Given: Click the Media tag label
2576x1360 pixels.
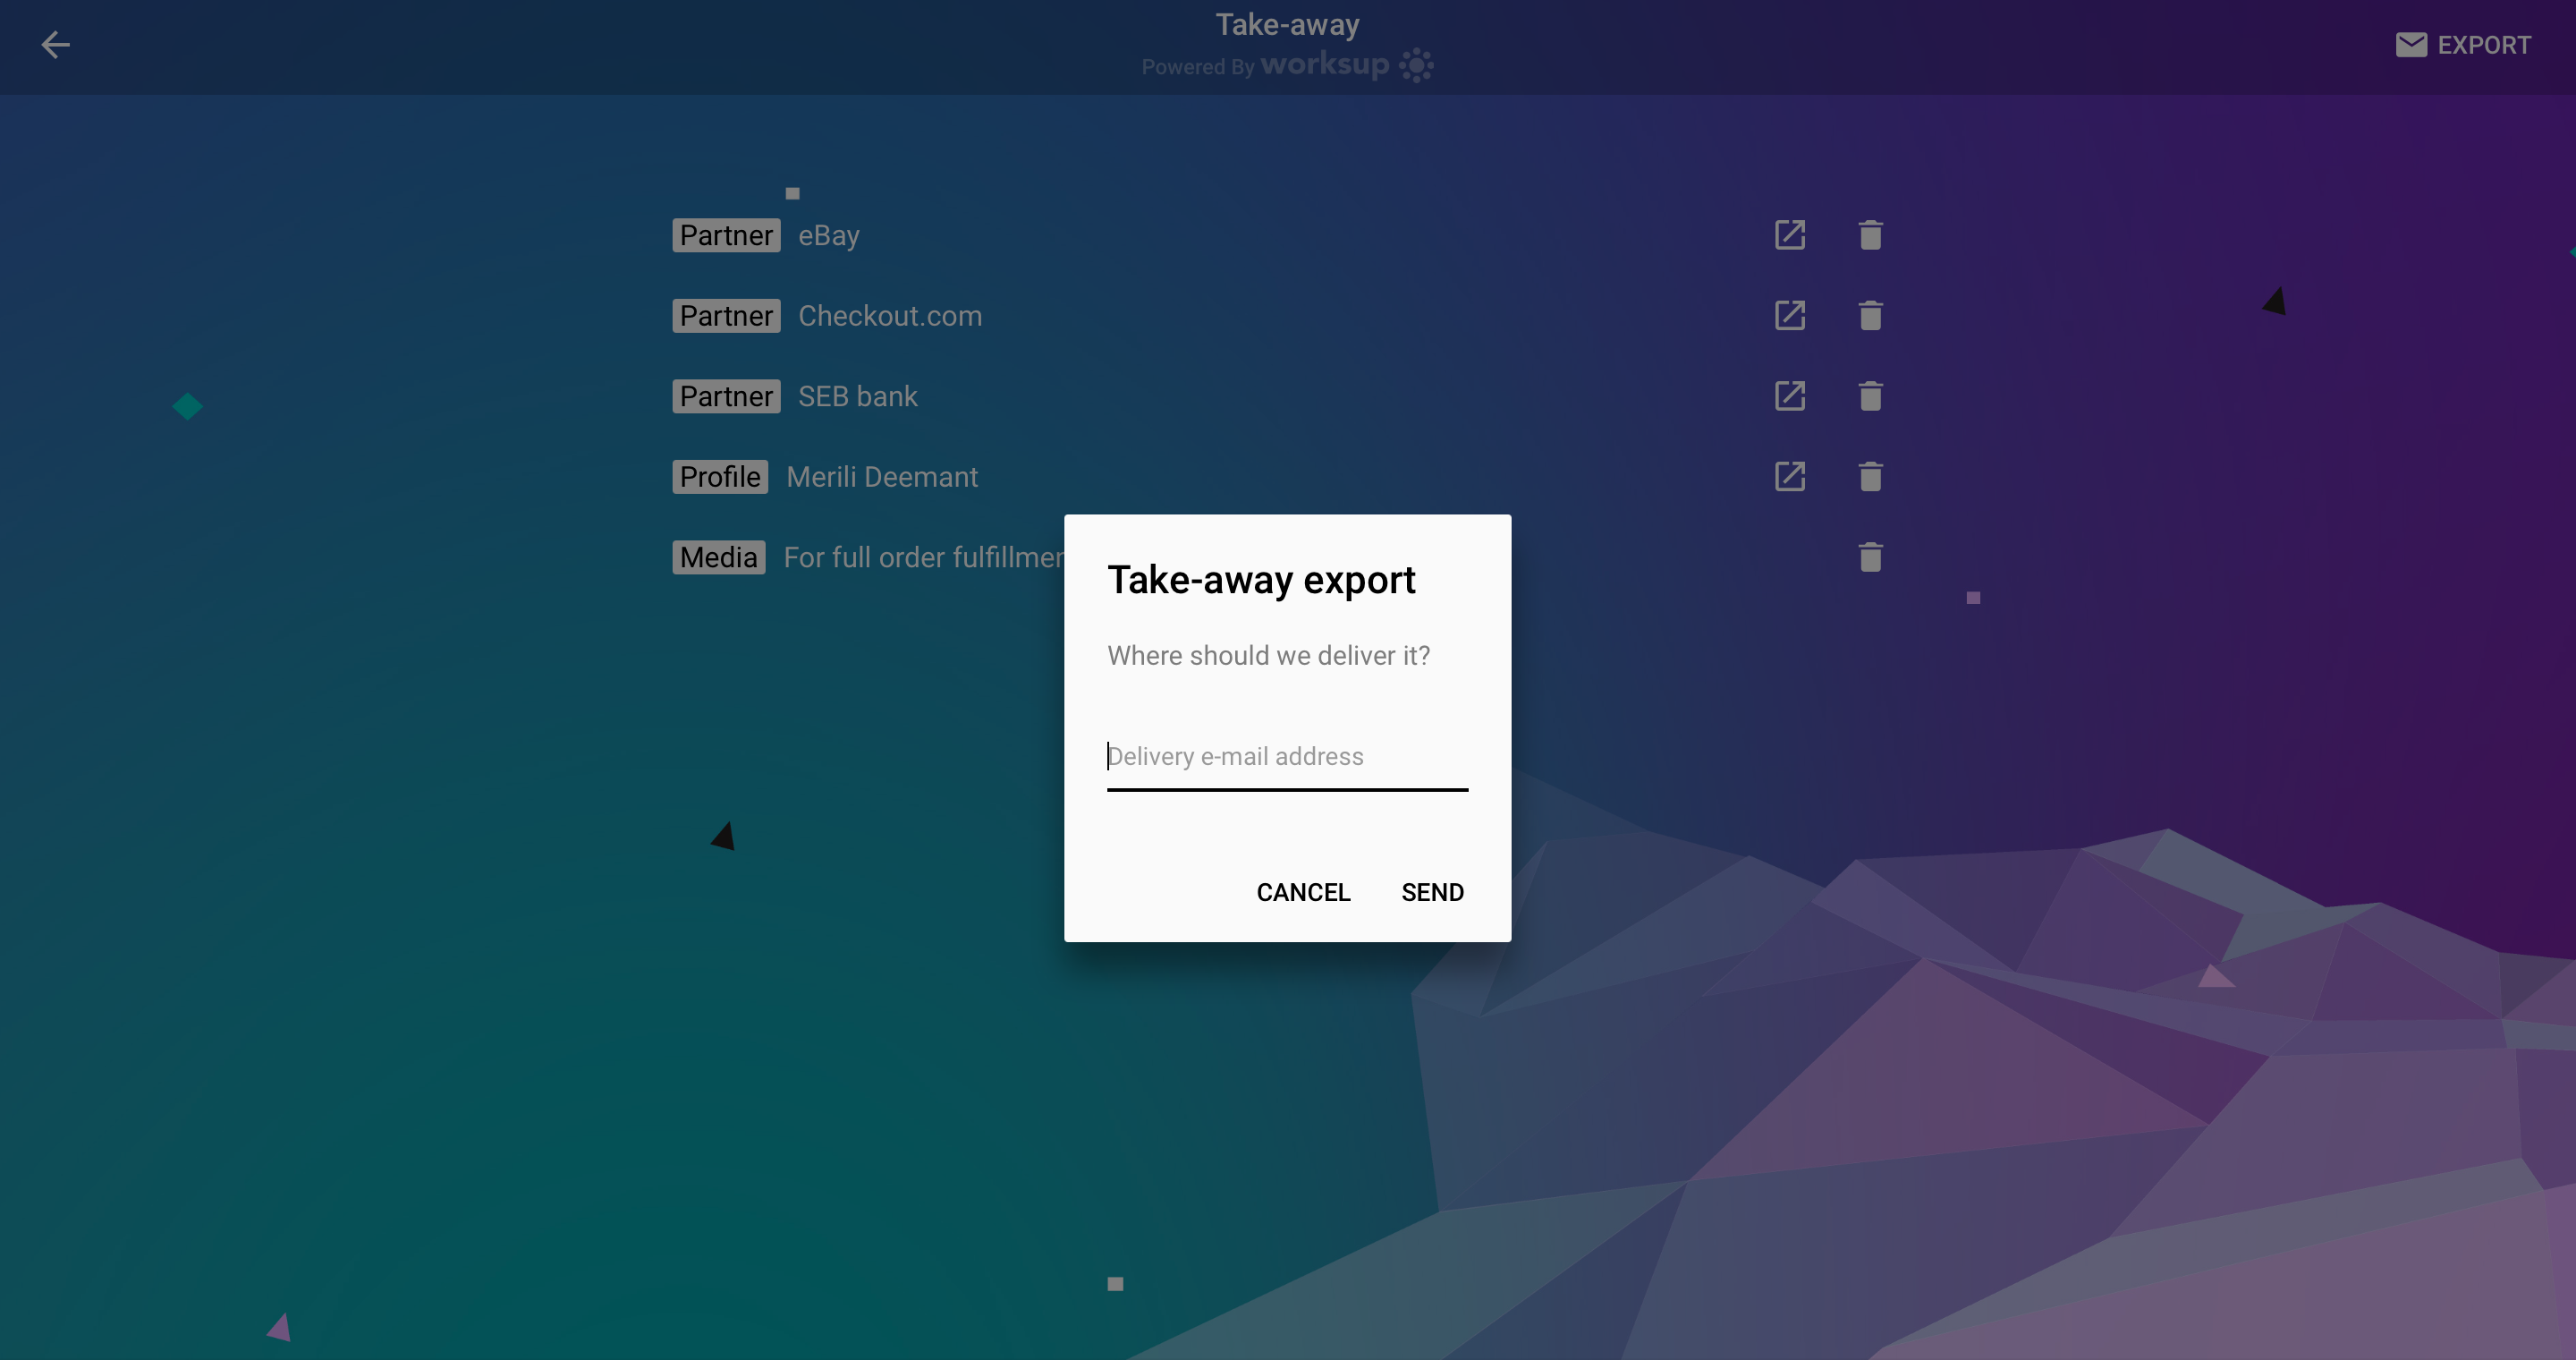Looking at the screenshot, I should point(719,557).
